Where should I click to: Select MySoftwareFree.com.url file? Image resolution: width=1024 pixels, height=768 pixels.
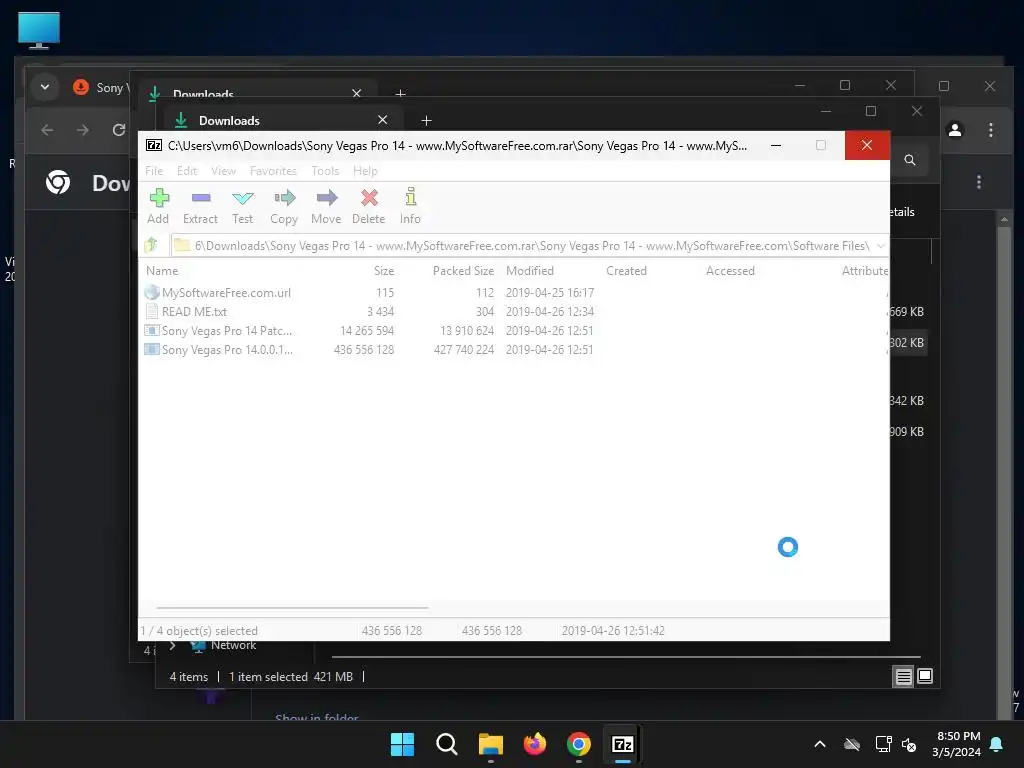point(226,293)
